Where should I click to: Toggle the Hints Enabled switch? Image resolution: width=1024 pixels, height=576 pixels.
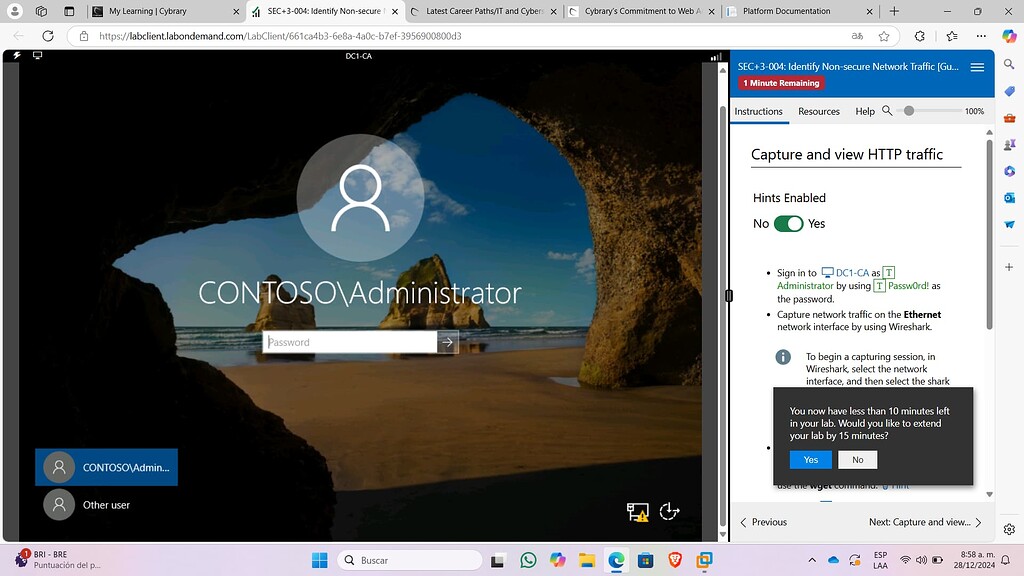click(x=788, y=224)
